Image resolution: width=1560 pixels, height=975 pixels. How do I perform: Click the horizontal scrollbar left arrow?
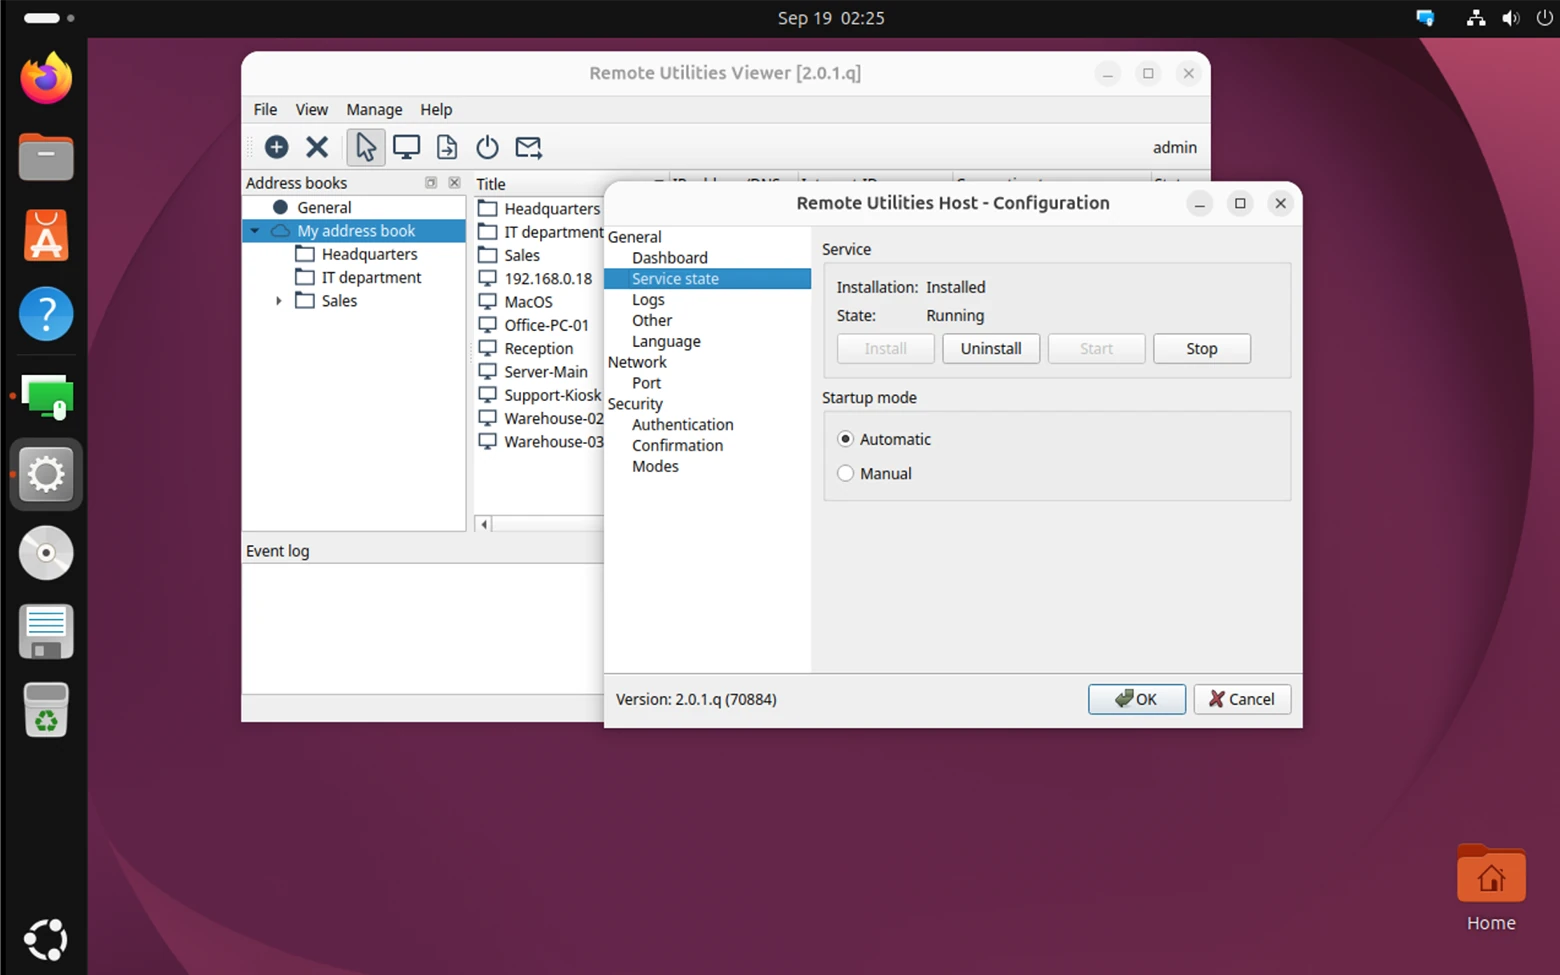pyautogui.click(x=484, y=524)
